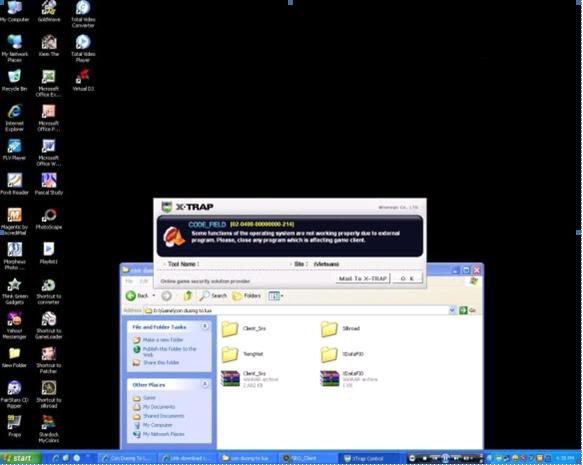Click OK in the X-TRAP dialog

click(x=407, y=278)
